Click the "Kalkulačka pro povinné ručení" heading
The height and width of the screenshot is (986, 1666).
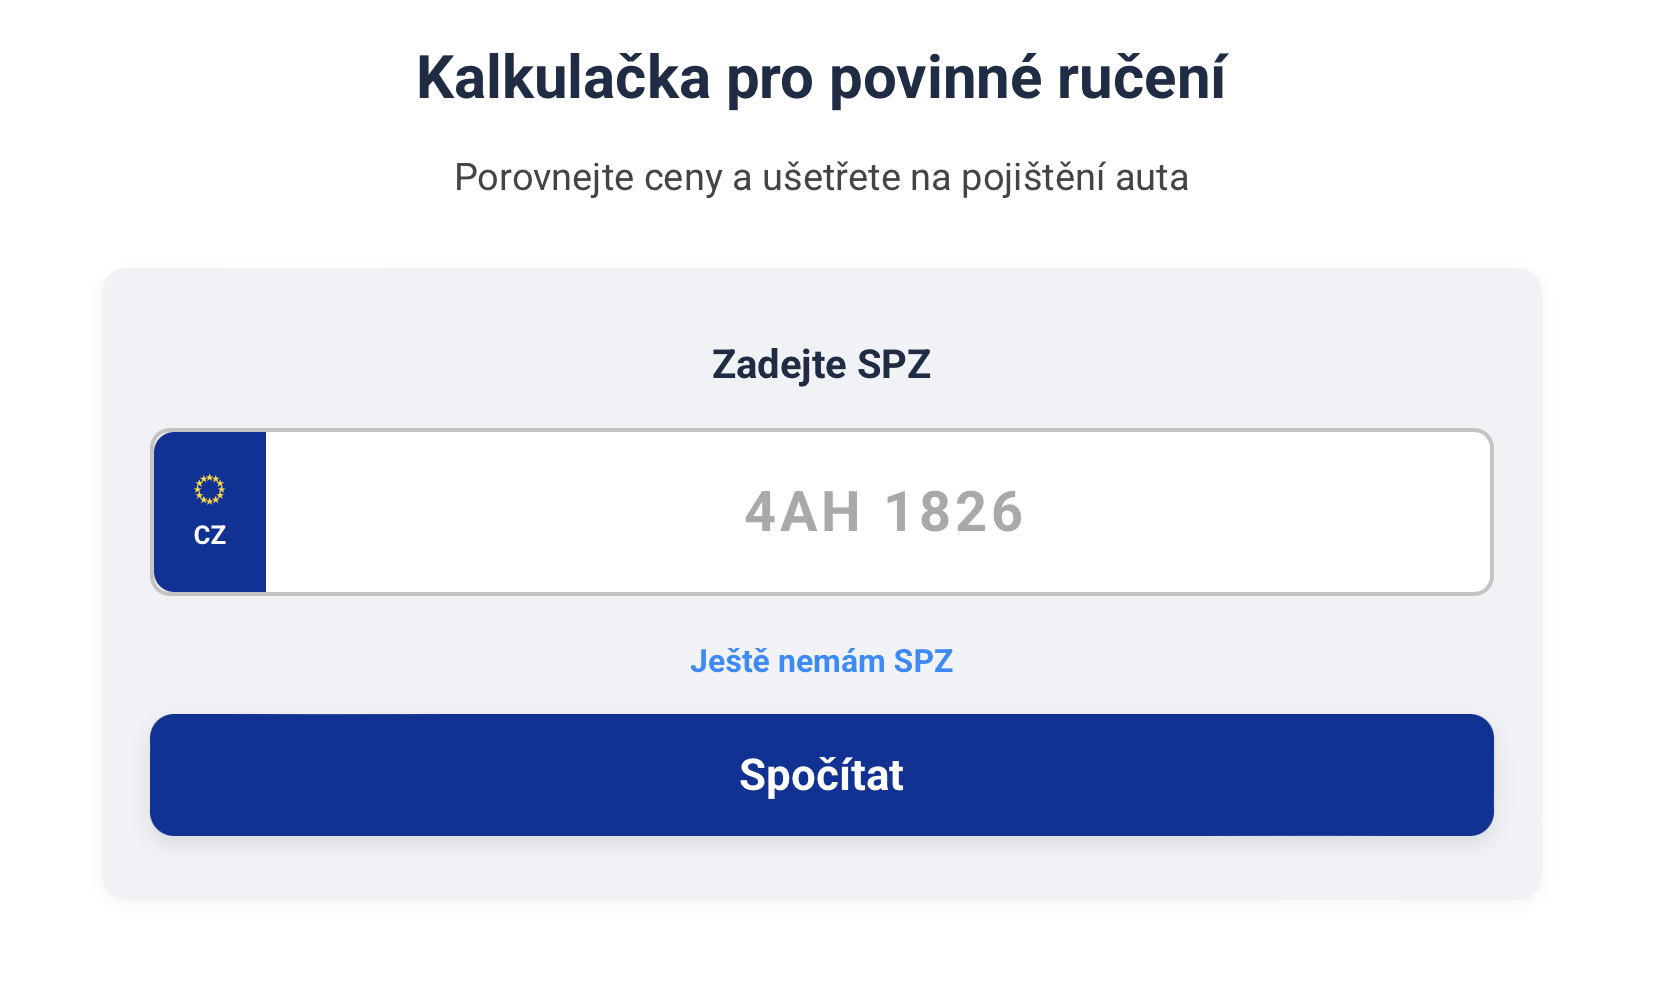[821, 78]
